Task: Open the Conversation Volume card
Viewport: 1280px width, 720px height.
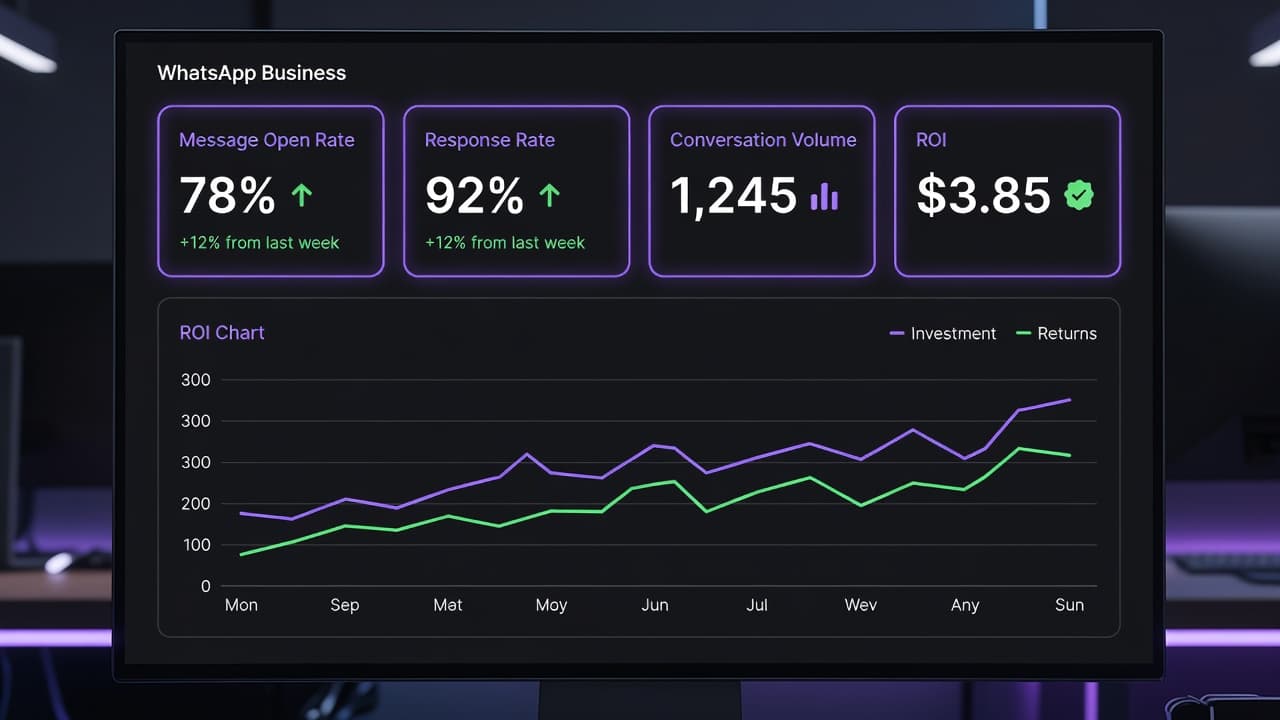Action: coord(762,191)
